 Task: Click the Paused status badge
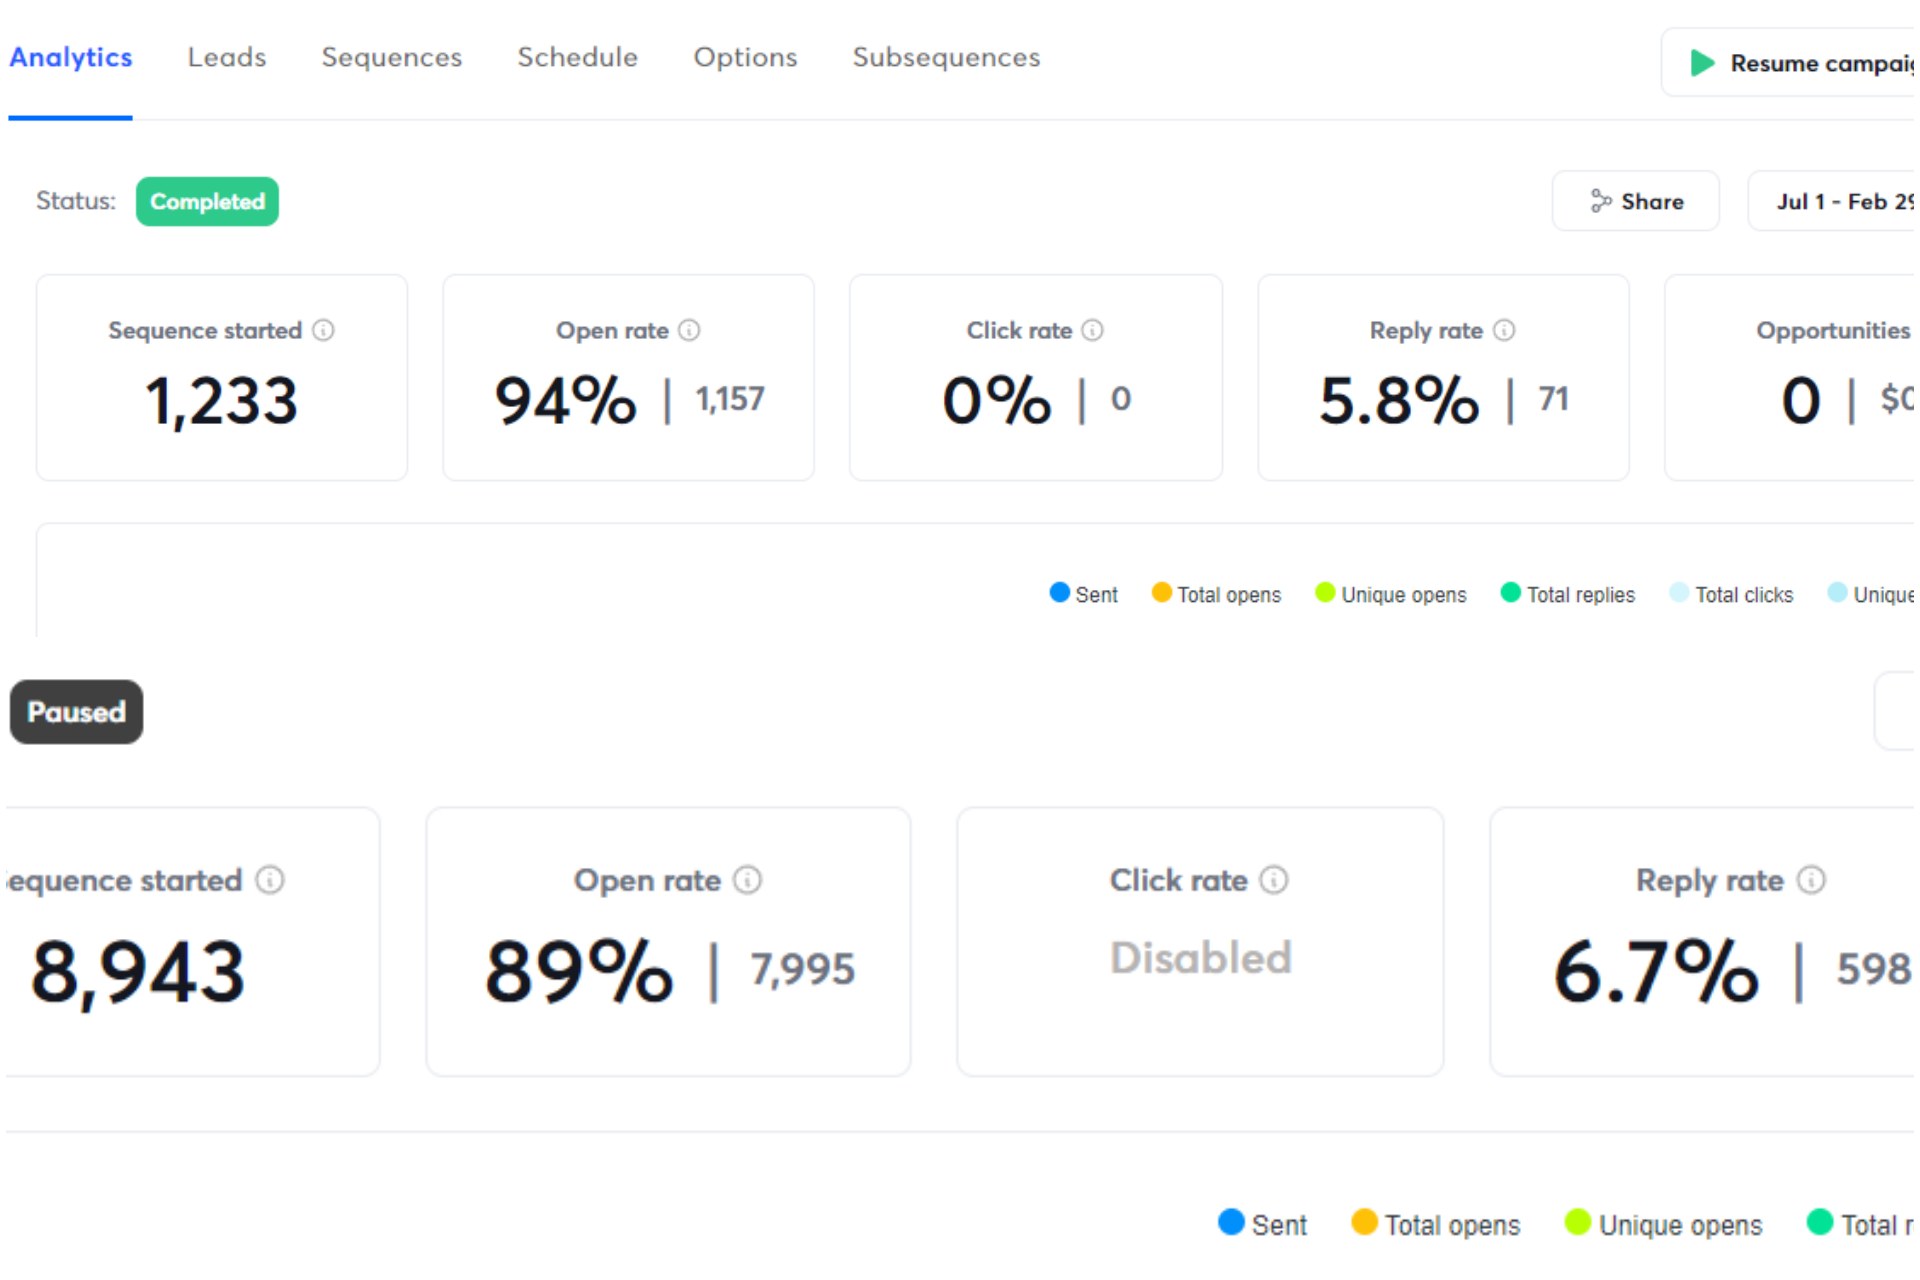pos(76,712)
